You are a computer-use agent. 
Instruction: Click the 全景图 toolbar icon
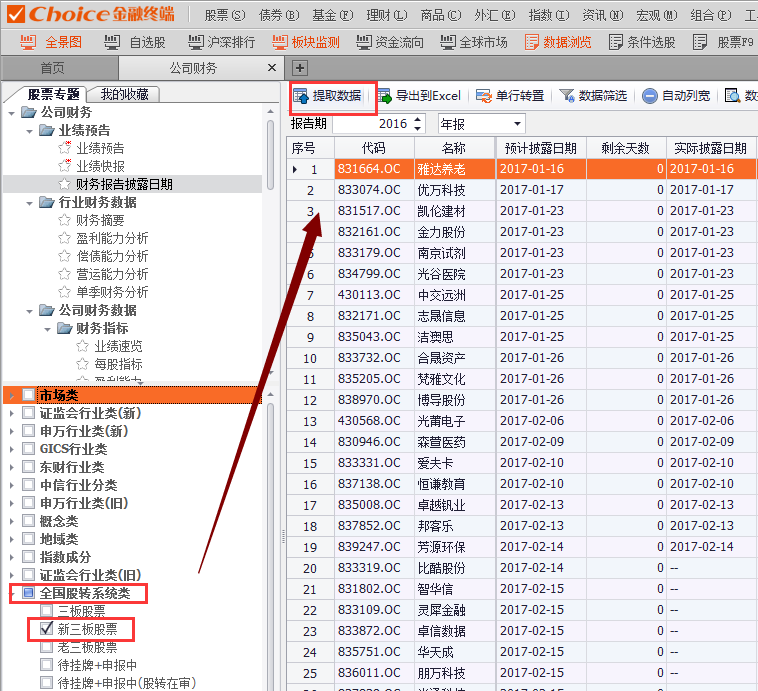tap(28, 43)
